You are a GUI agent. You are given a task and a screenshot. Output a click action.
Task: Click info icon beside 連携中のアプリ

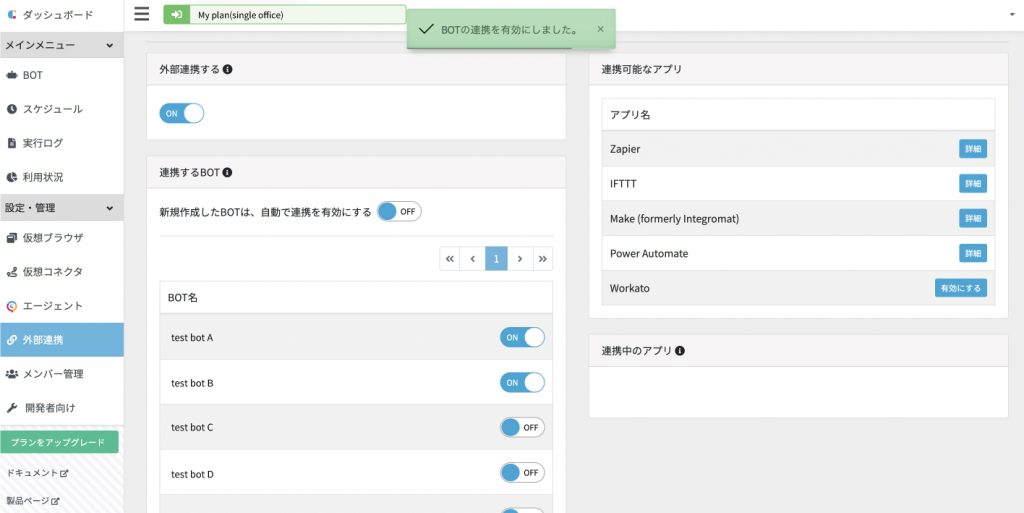click(680, 351)
